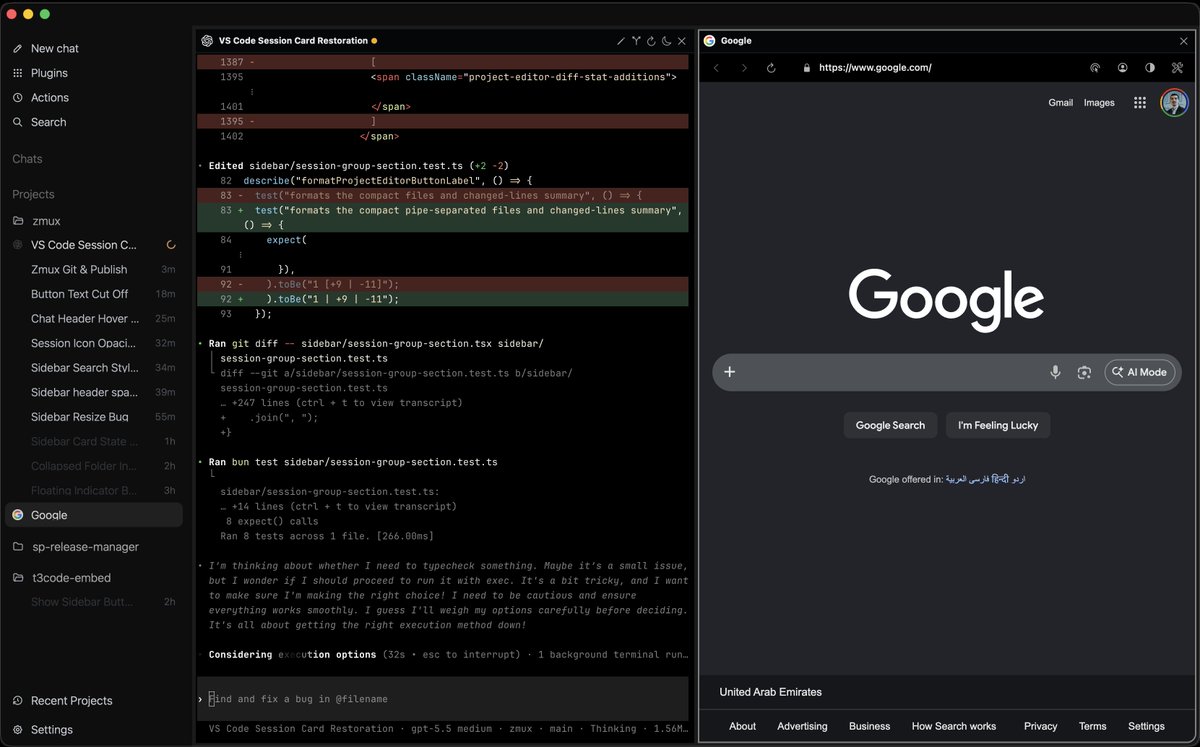Click the VS Code Session Card Restoration tab title

tap(293, 41)
